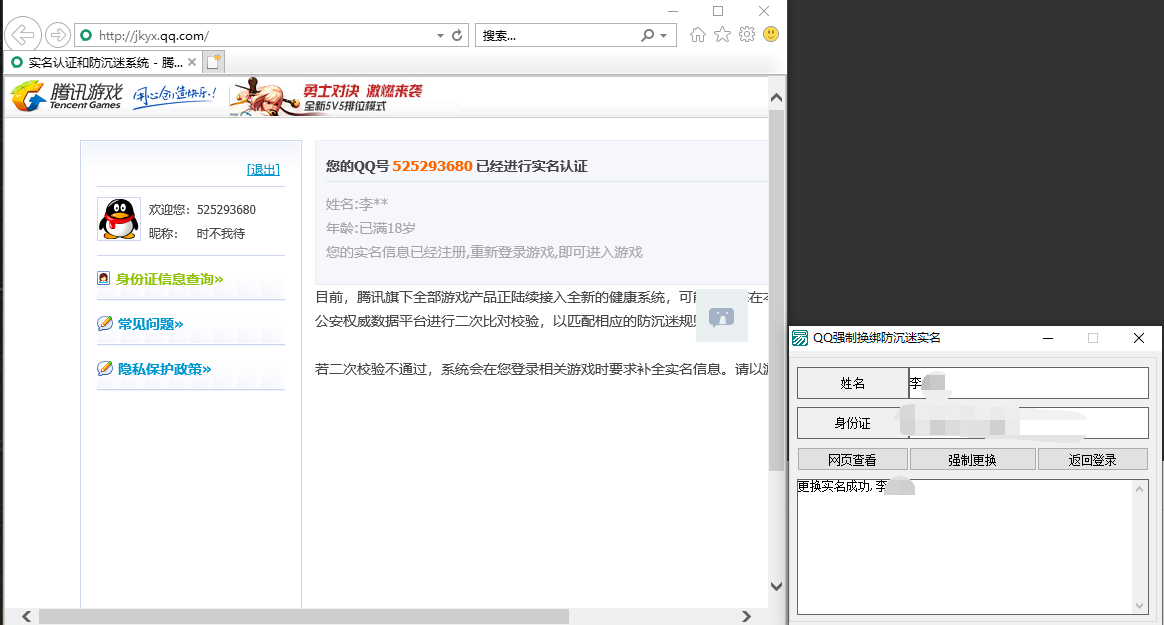
Task: Click page vertical scrollbar up arrow
Action: click(776, 98)
